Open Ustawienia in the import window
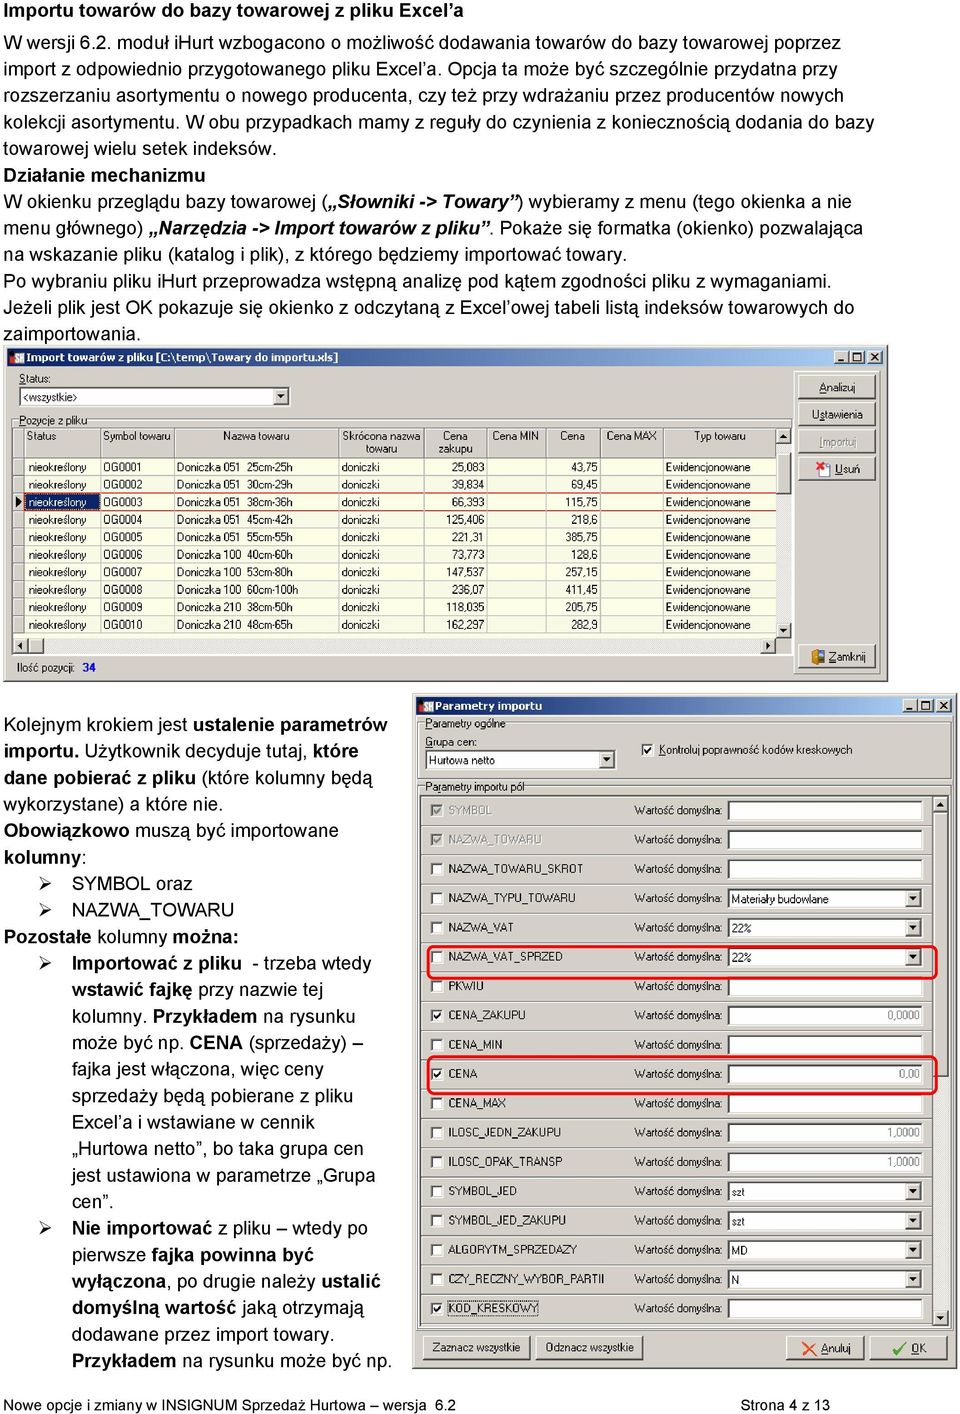The height and width of the screenshot is (1414, 960). (836, 414)
